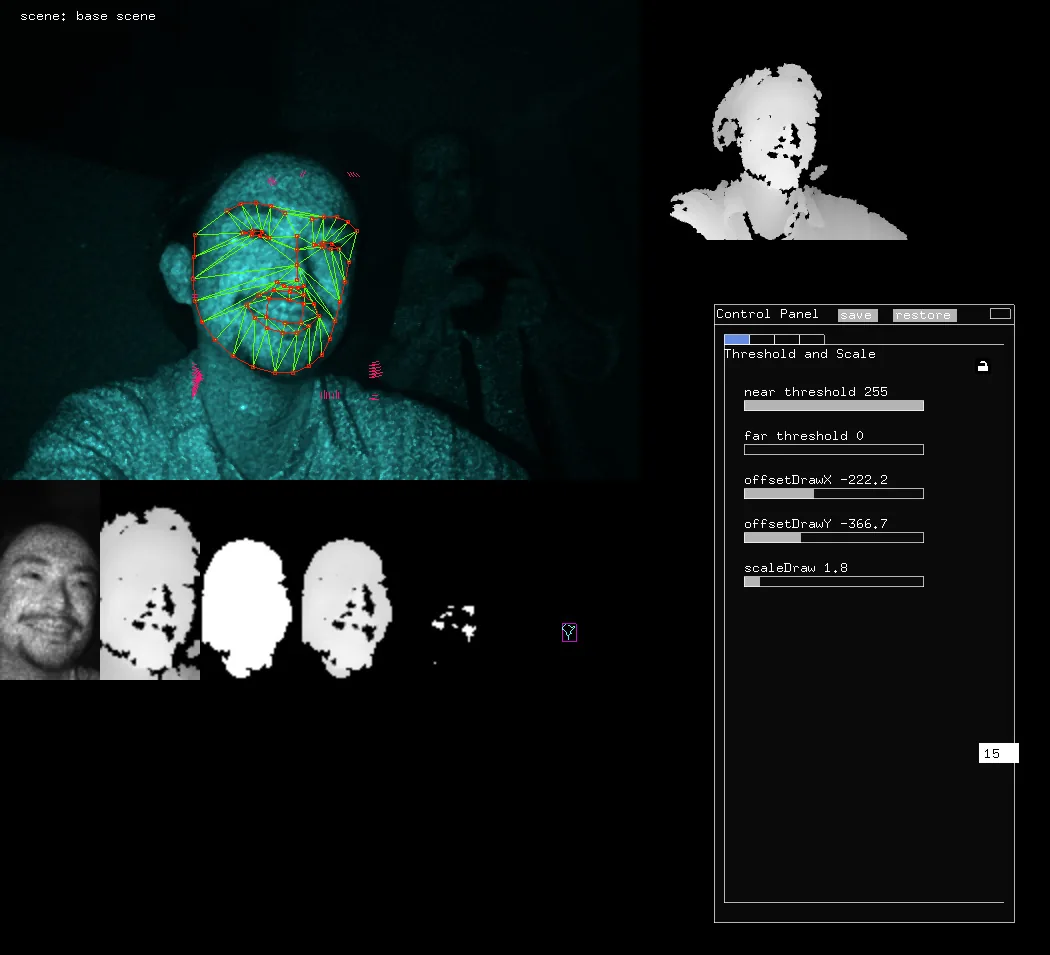The image size is (1050, 955).
Task: Click the thumbnail with scattered white specks
Action: pyautogui.click(x=455, y=624)
